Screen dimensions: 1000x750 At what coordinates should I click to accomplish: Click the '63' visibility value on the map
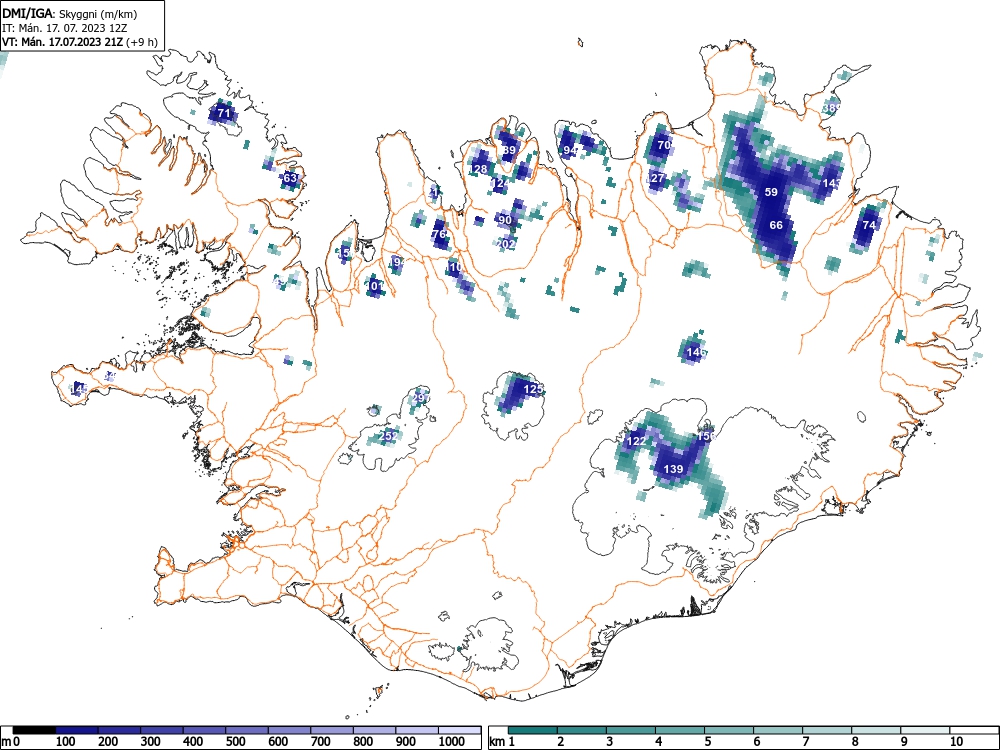290,178
